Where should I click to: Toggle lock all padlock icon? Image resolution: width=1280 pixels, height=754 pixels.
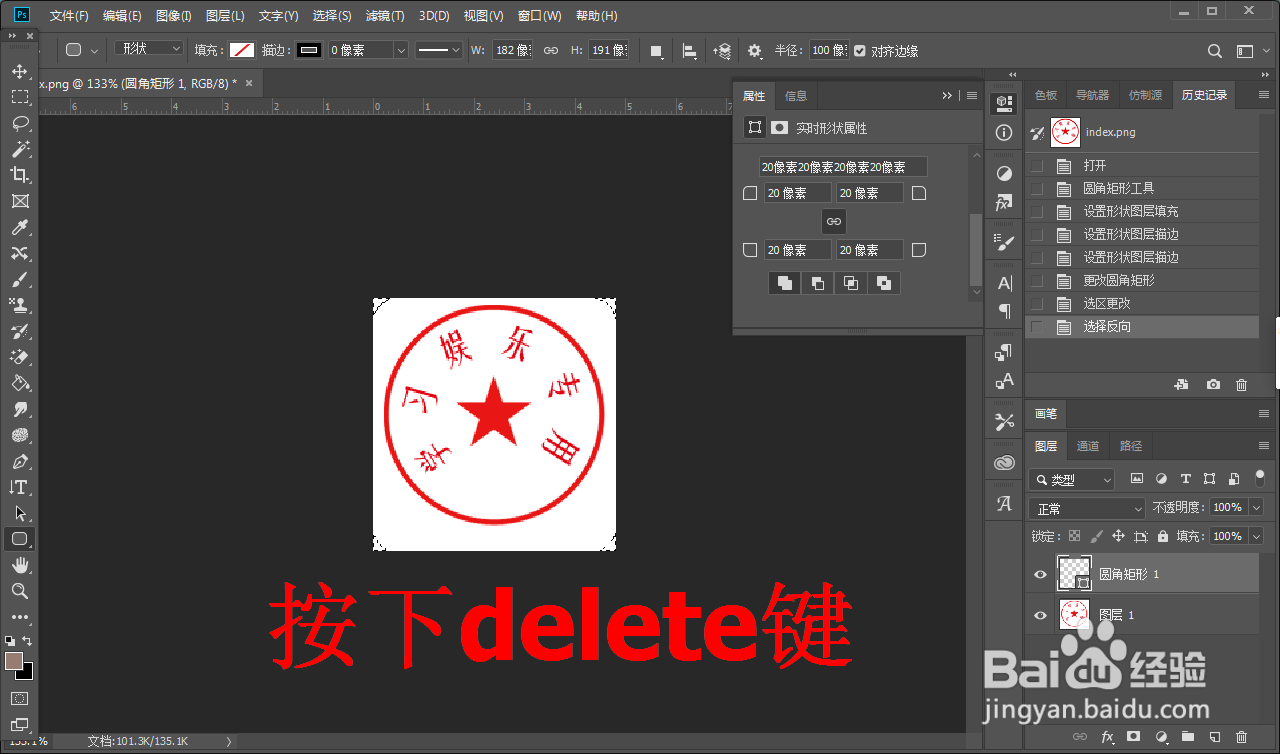(1163, 536)
